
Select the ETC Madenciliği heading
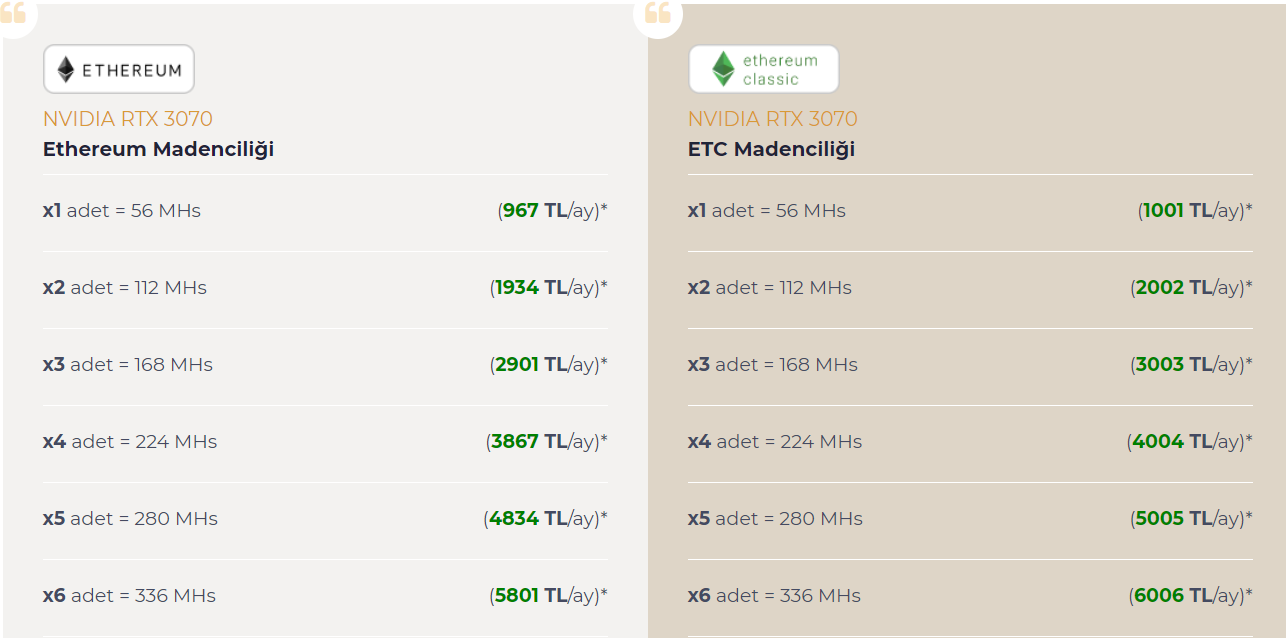[771, 149]
